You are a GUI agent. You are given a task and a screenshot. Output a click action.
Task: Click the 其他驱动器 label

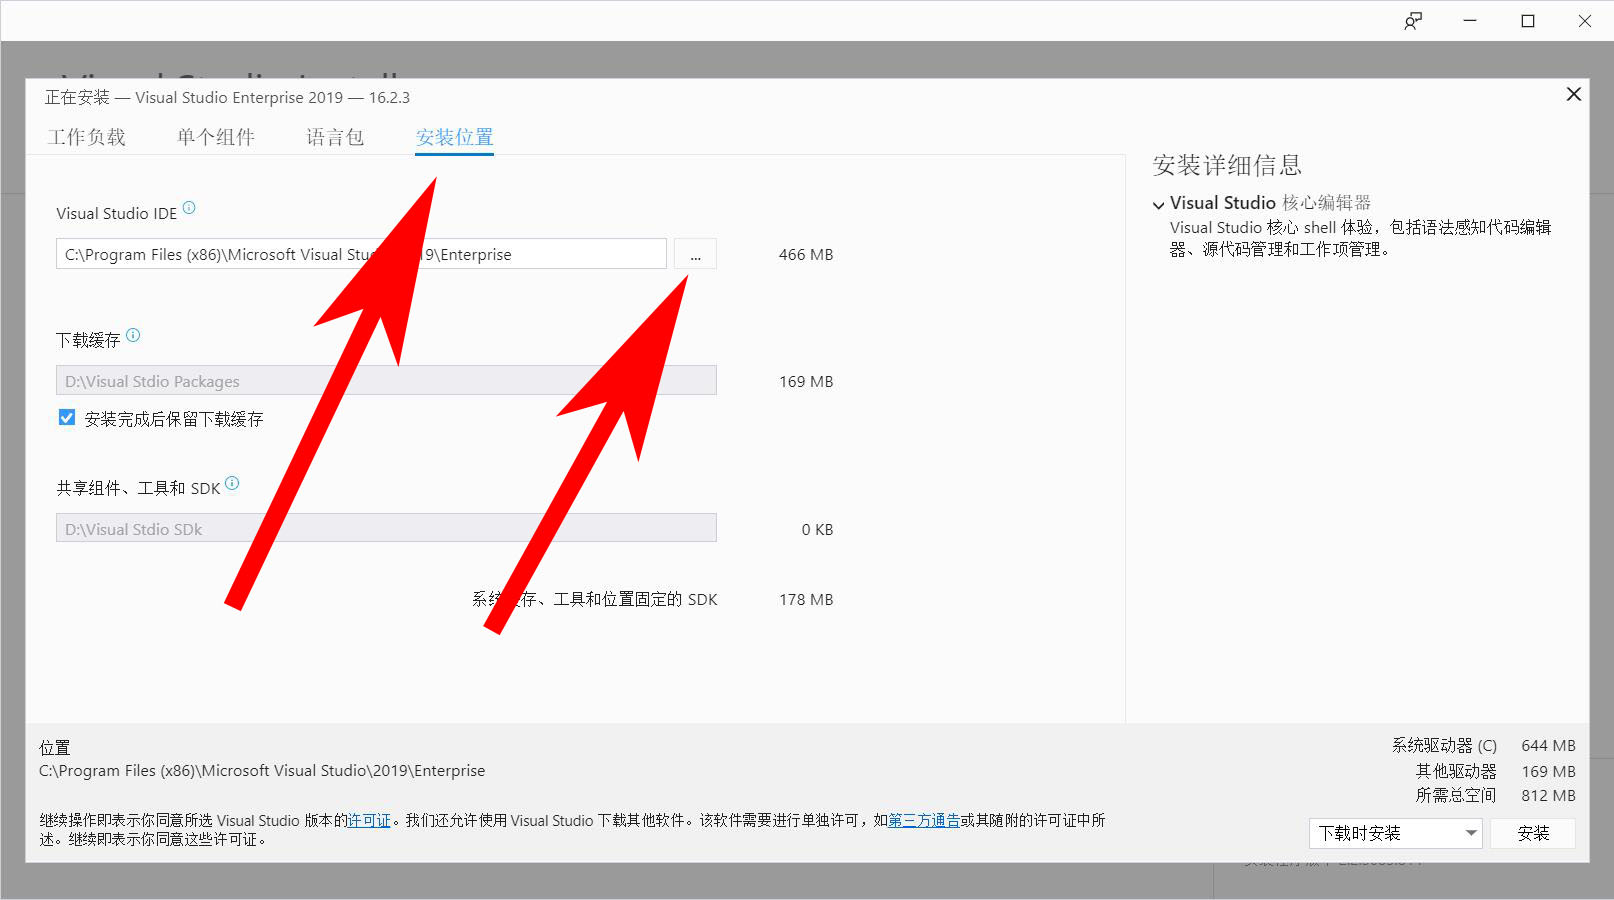pos(1456,771)
